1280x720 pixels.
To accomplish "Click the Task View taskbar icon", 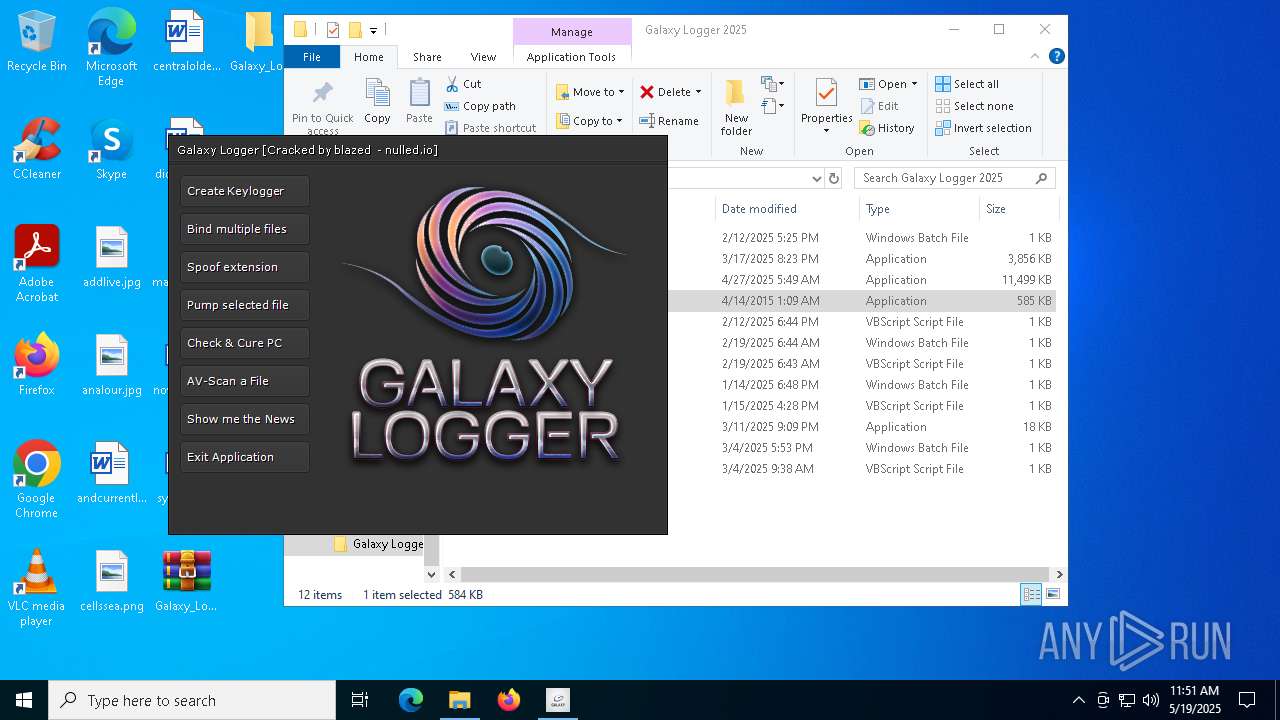I will (x=360, y=700).
